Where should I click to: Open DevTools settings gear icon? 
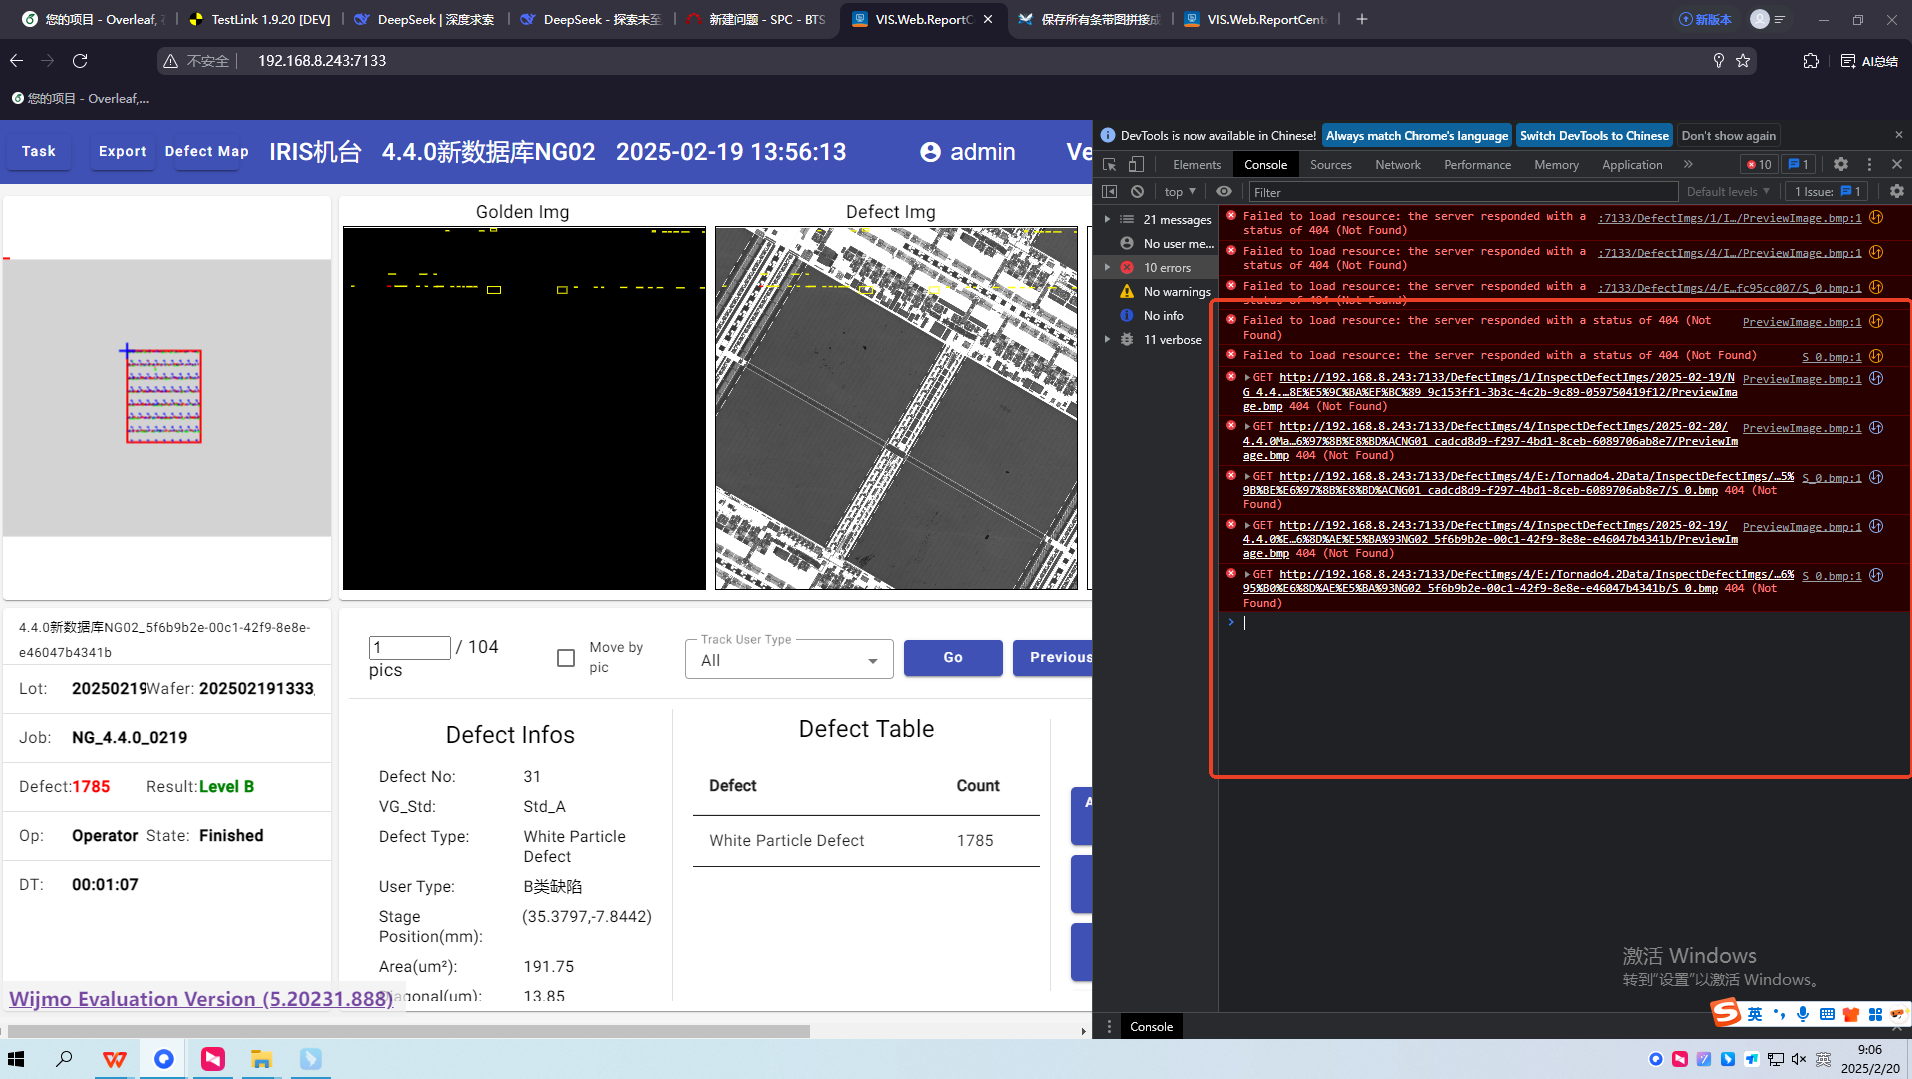(x=1841, y=164)
